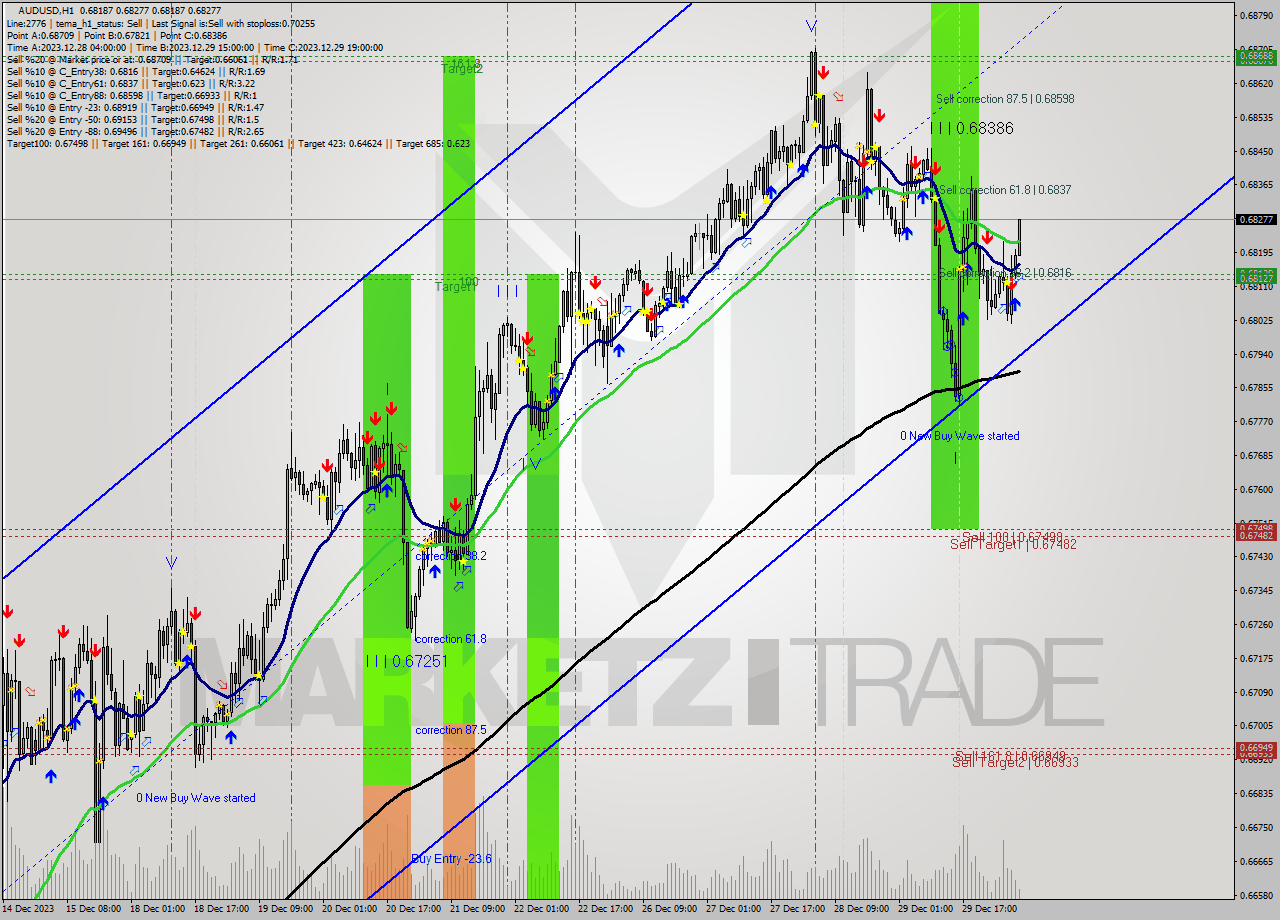
Task: Select the 'Sell correction 61.8 | 0.6837' label
Action: [x=1005, y=190]
